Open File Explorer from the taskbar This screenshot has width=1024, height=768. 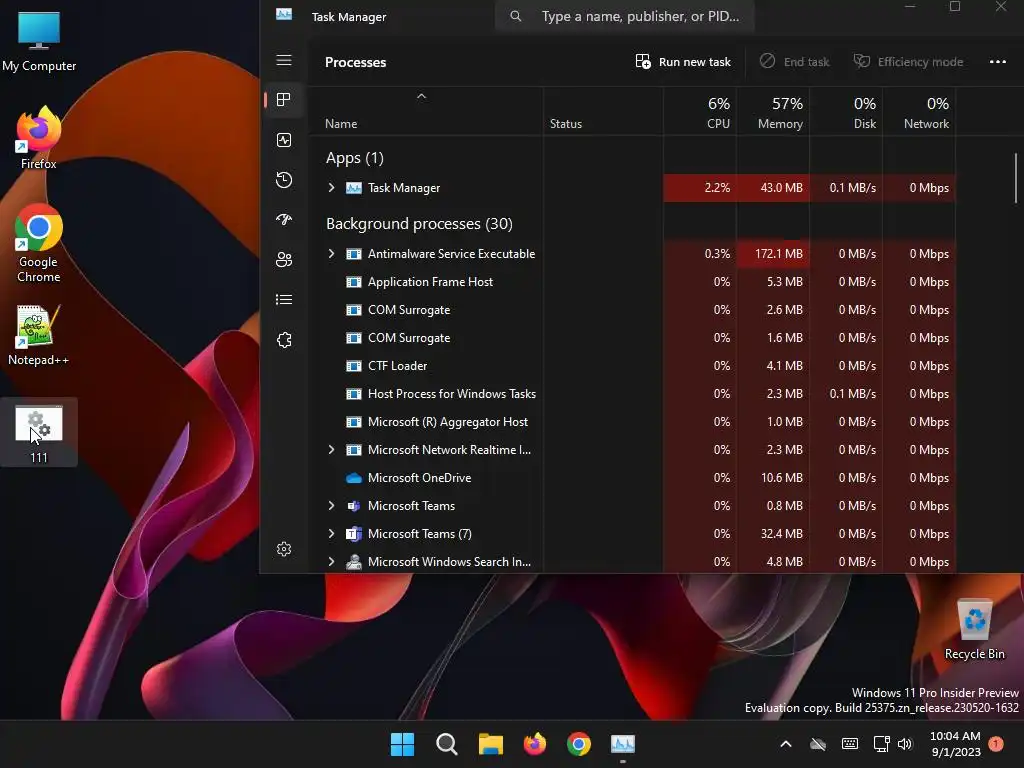pos(490,744)
